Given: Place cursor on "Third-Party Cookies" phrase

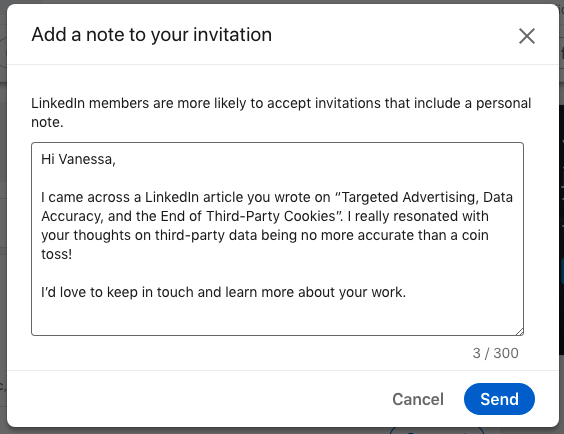Looking at the screenshot, I should pos(270,216).
